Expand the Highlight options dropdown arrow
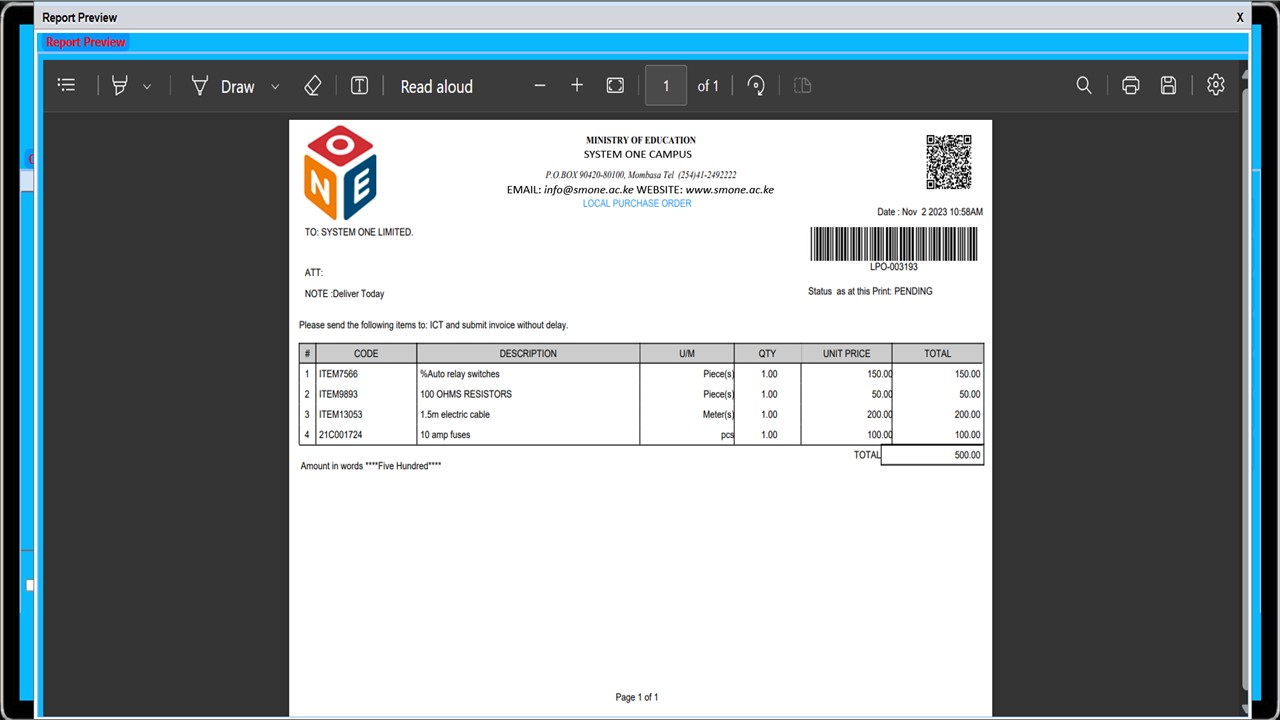The height and width of the screenshot is (720, 1280). (x=147, y=87)
